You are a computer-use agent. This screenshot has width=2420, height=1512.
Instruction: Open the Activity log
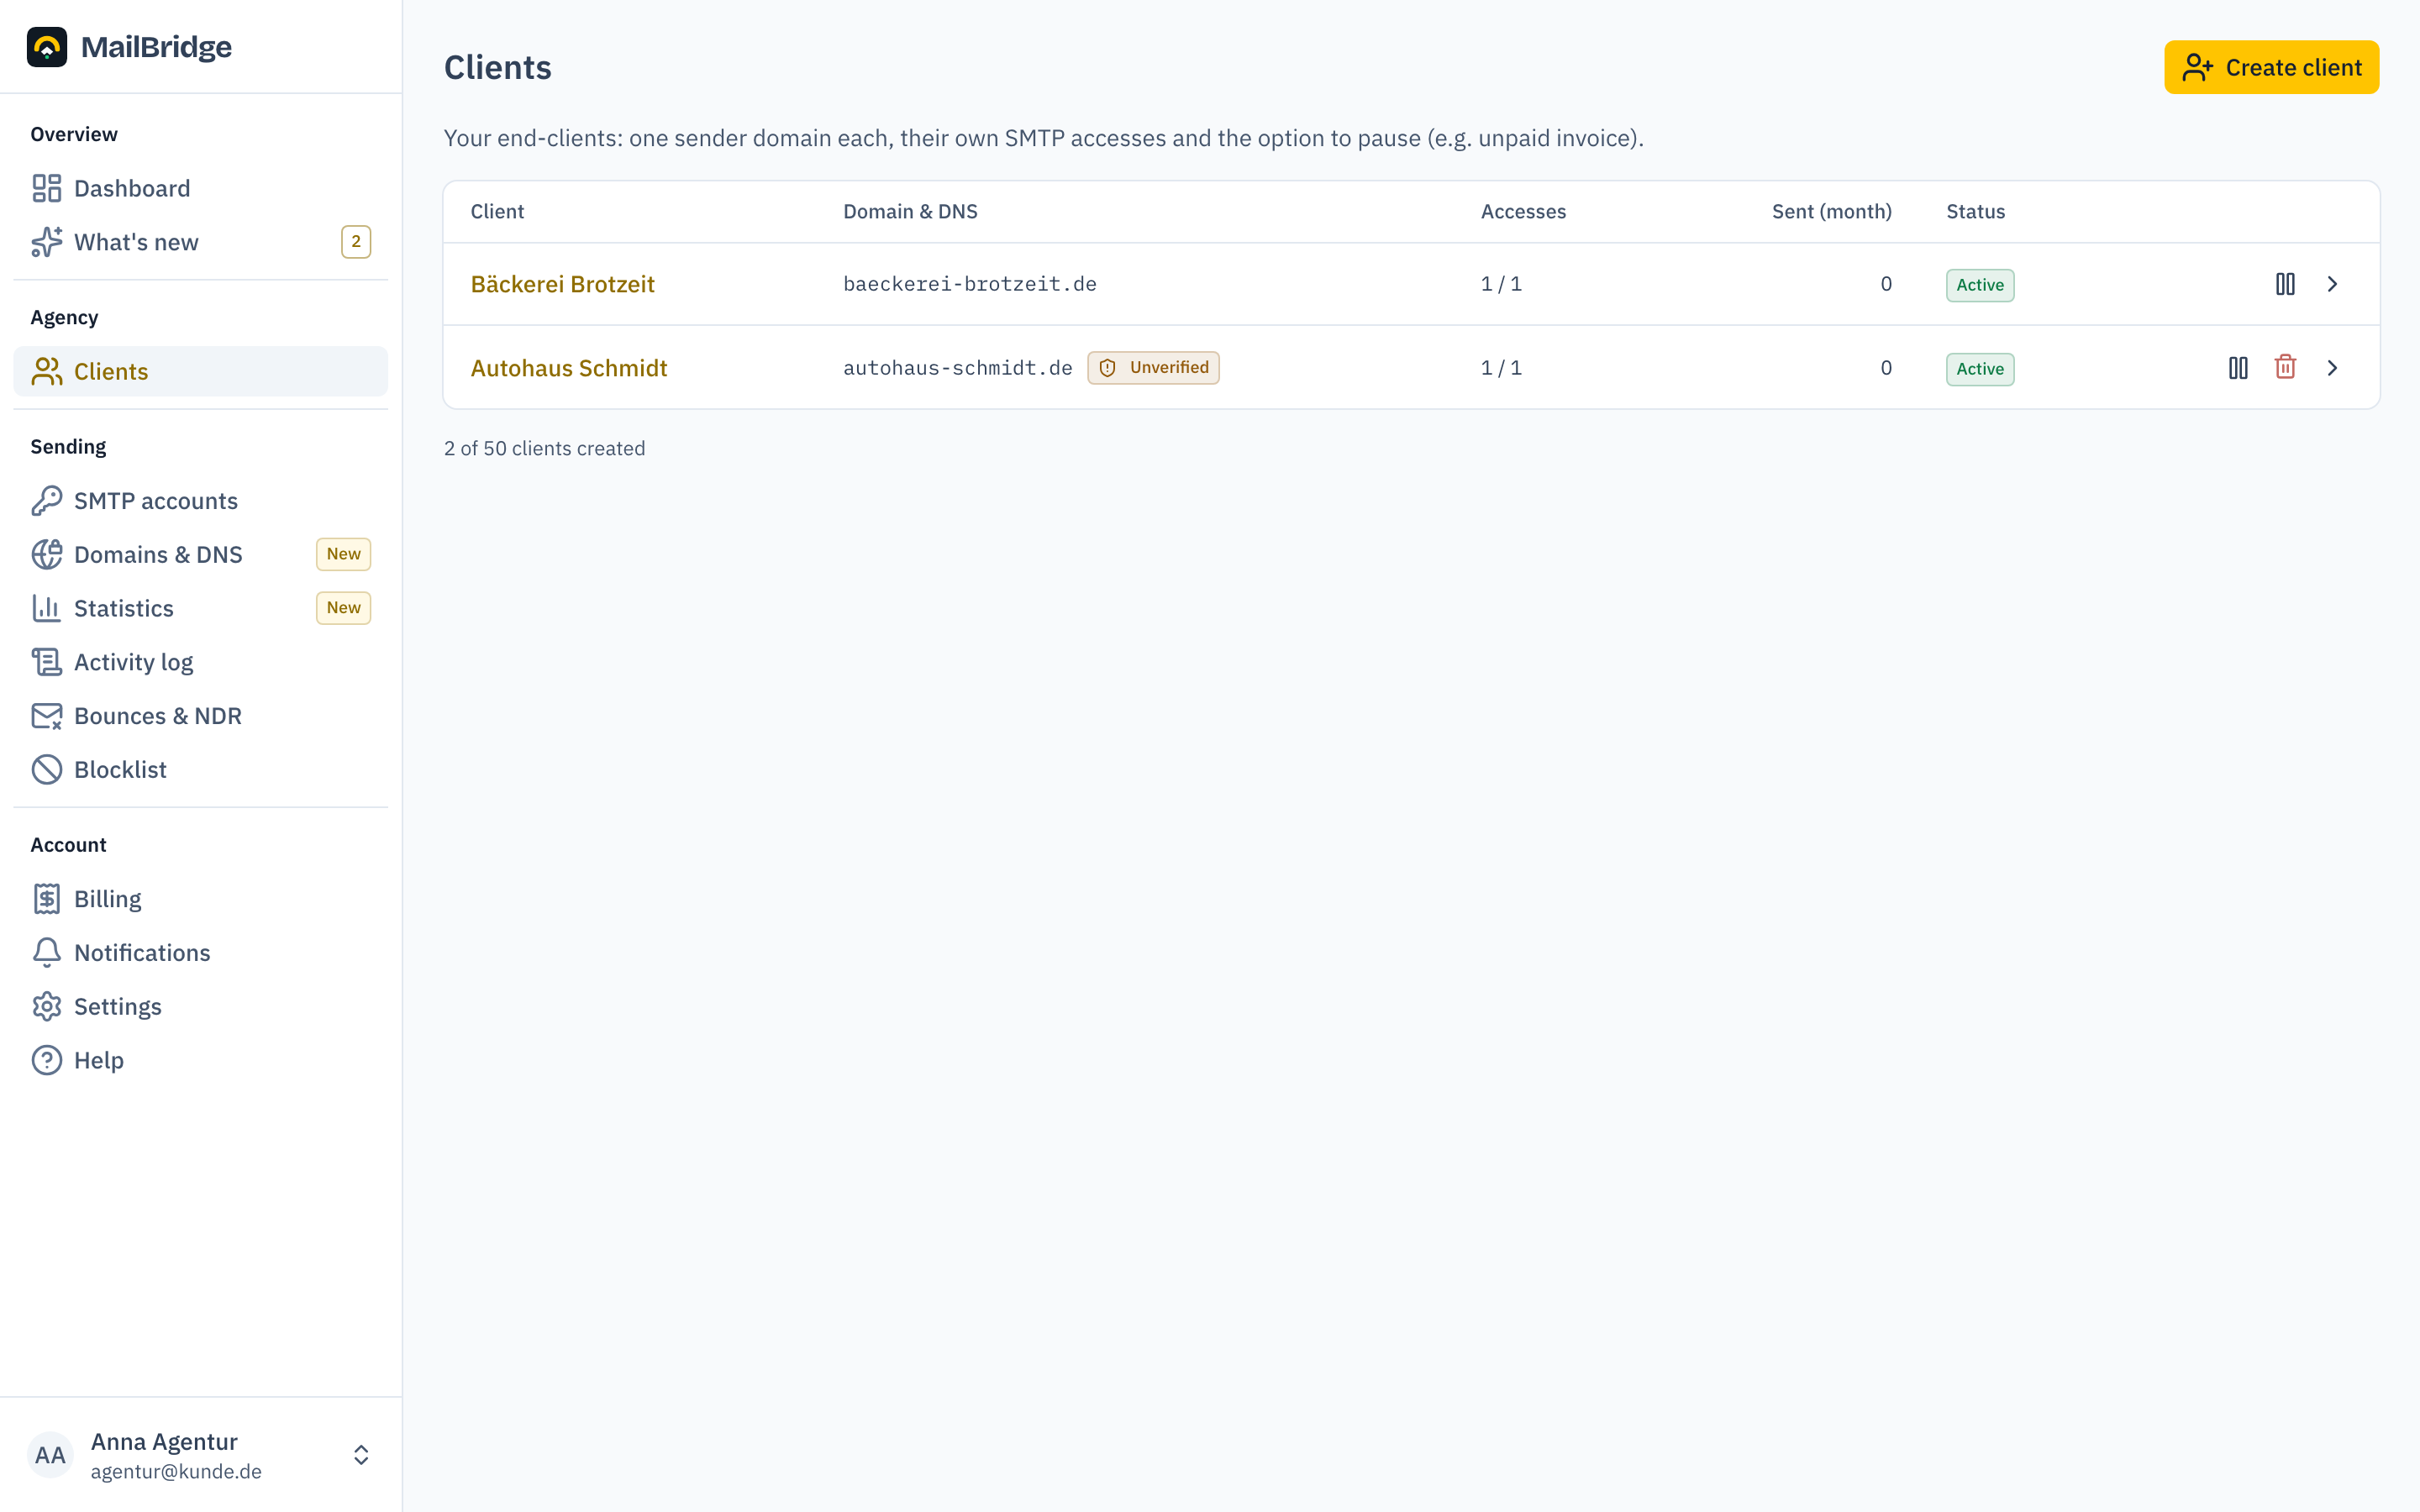pos(200,662)
